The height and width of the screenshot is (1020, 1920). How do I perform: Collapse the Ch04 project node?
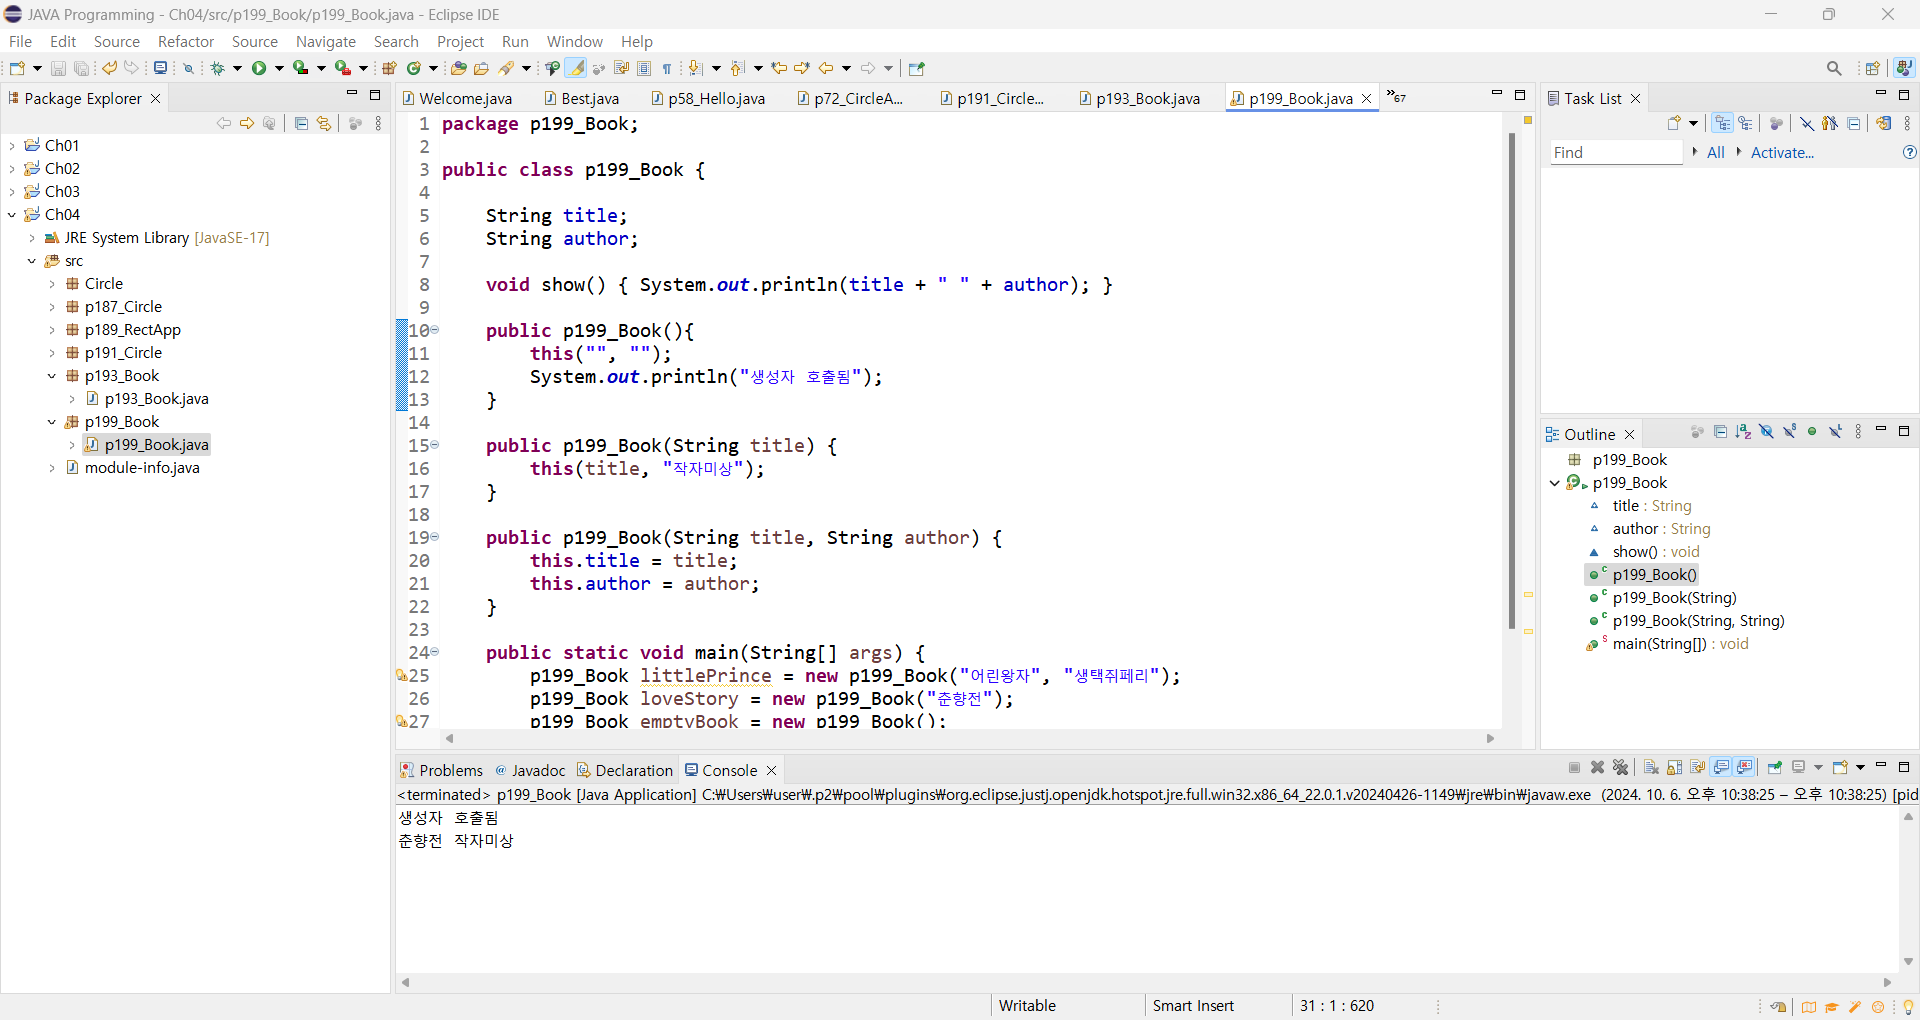coord(12,214)
